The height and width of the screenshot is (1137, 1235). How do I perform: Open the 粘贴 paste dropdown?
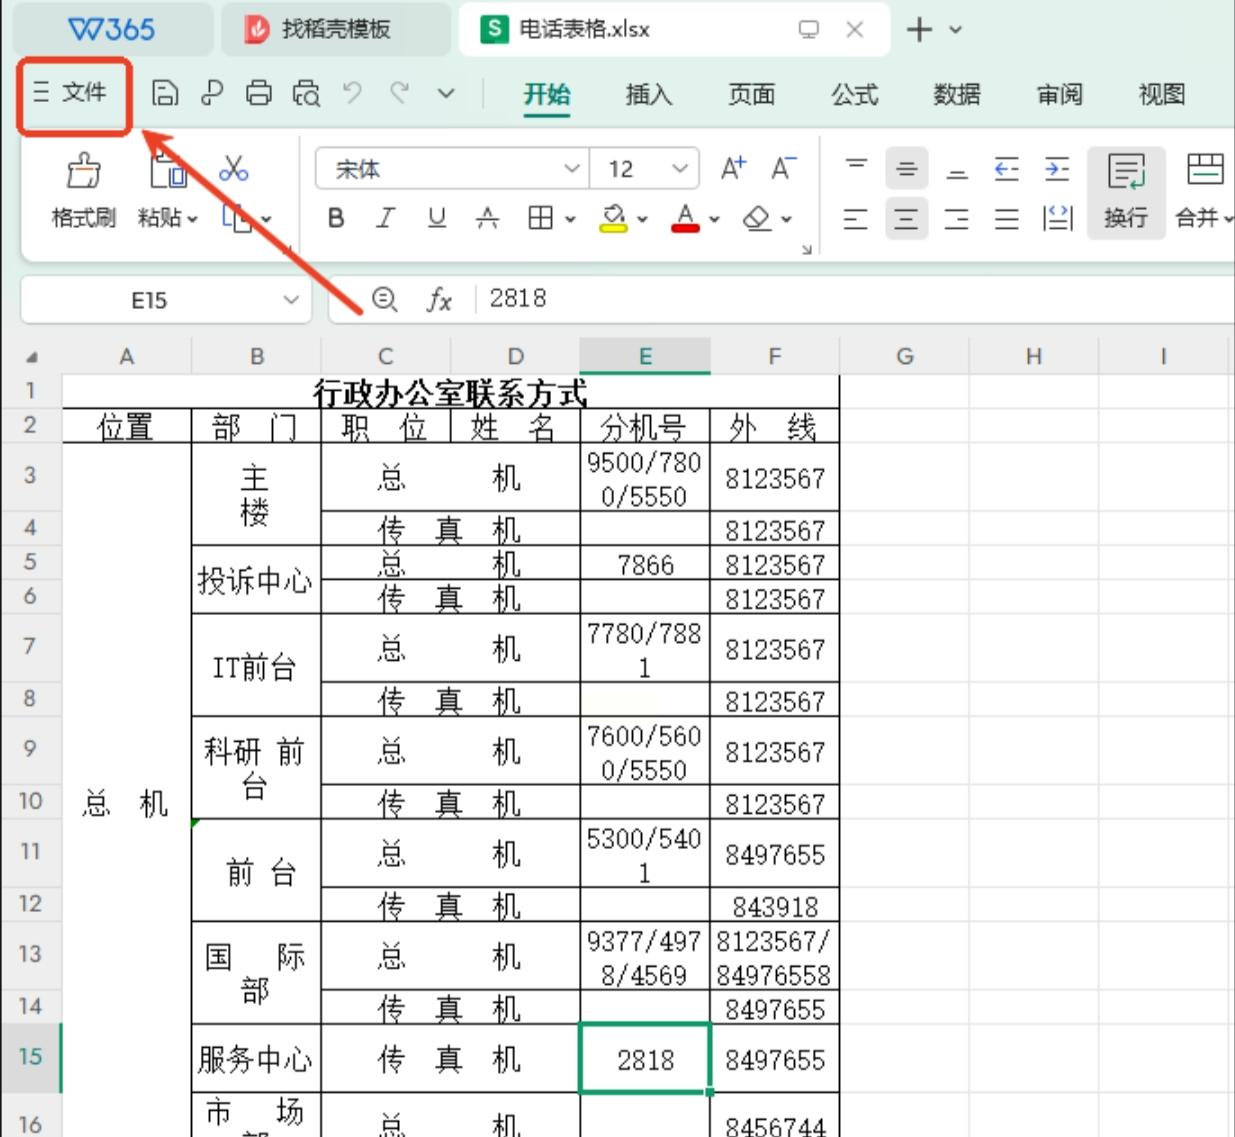[168, 218]
